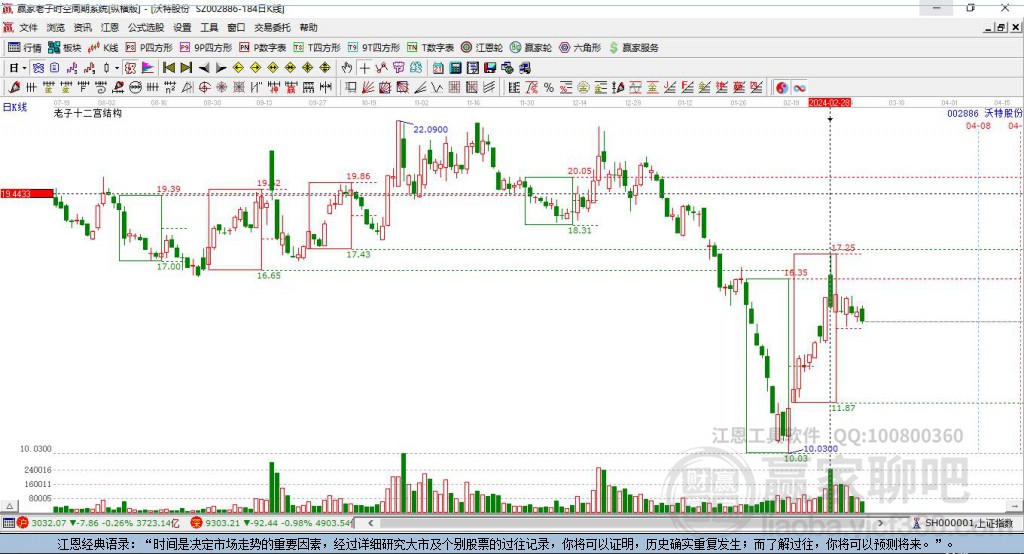Open the 交易委托 menu
Viewport: 1024px width, 554px height.
[x=272, y=27]
